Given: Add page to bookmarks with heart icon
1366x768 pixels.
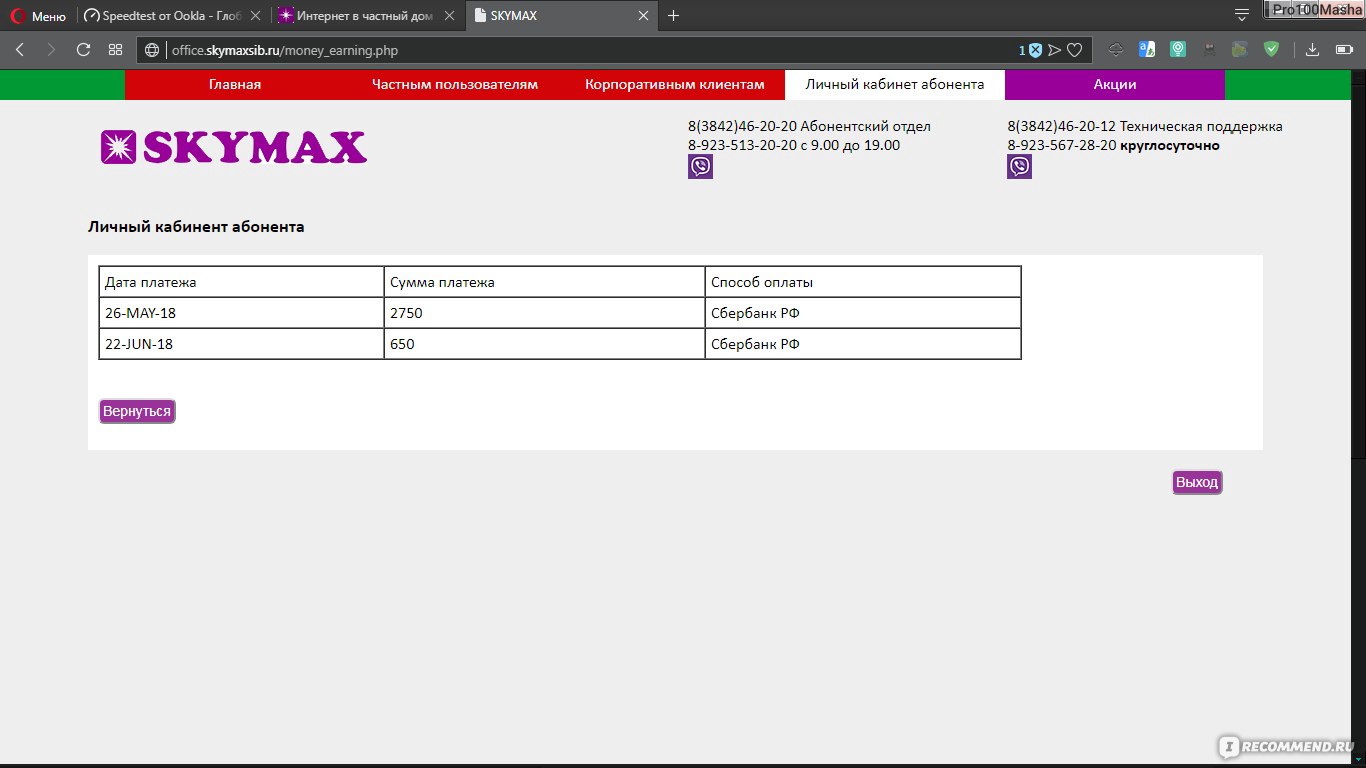Looking at the screenshot, I should [x=1075, y=50].
